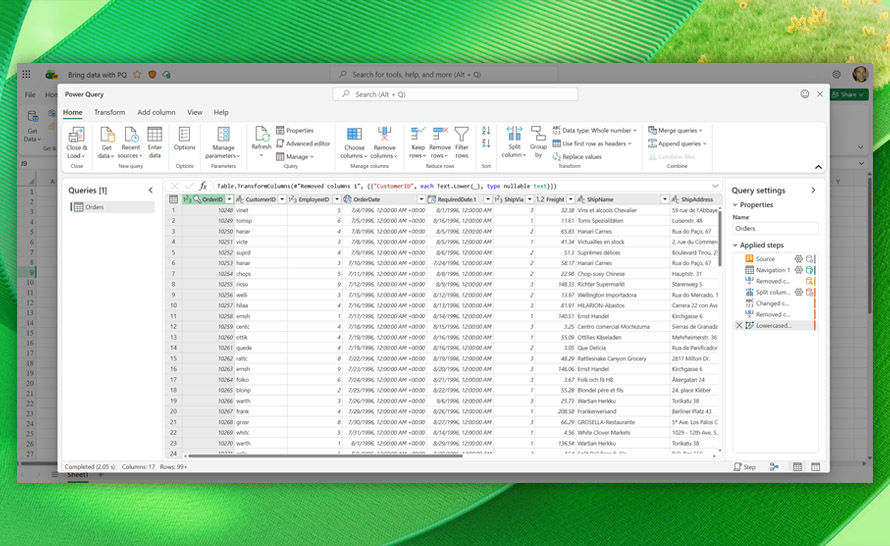Click the Replace values tool
The image size is (890, 546).
(x=580, y=157)
